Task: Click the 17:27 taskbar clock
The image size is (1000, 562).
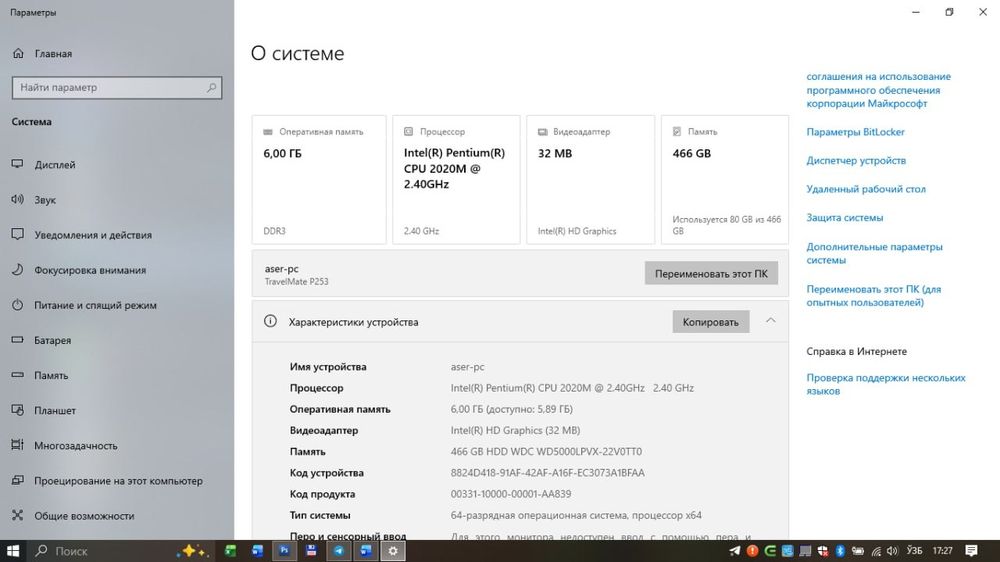Action: tap(943, 551)
